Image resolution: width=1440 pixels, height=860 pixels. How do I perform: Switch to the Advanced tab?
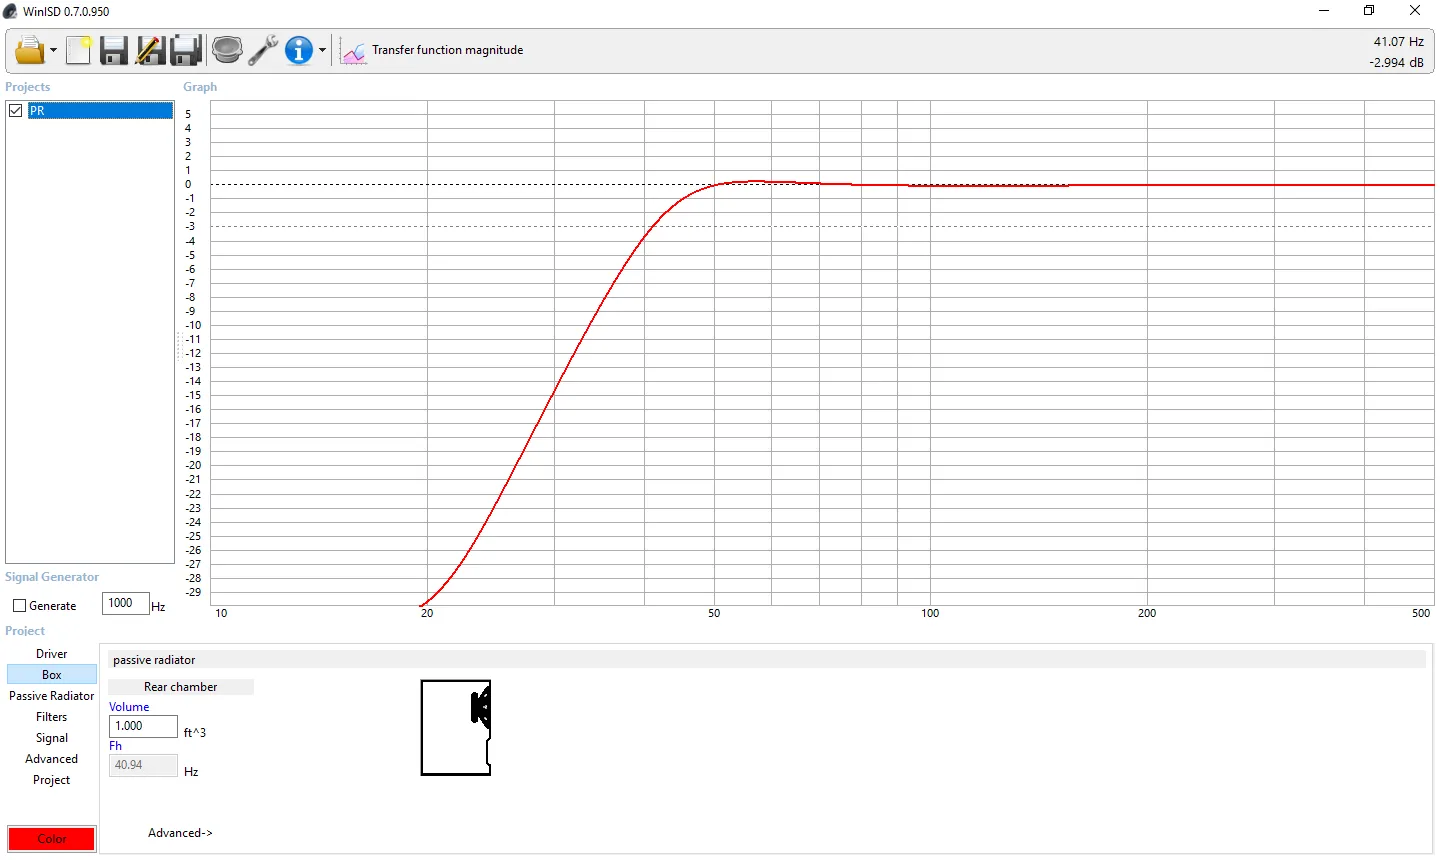point(52,759)
